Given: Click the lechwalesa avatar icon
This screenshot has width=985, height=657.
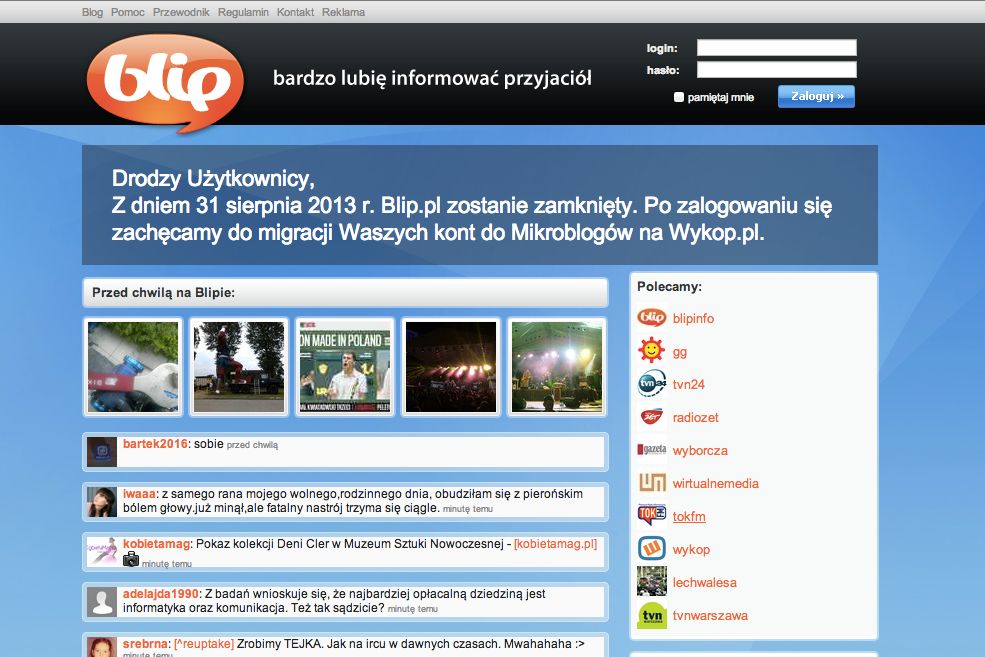Looking at the screenshot, I should pyautogui.click(x=651, y=582).
